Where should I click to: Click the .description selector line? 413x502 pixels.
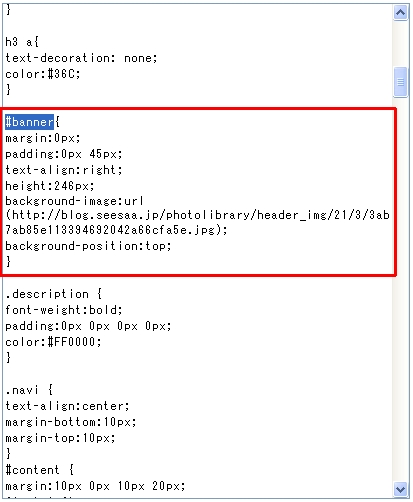click(x=54, y=294)
